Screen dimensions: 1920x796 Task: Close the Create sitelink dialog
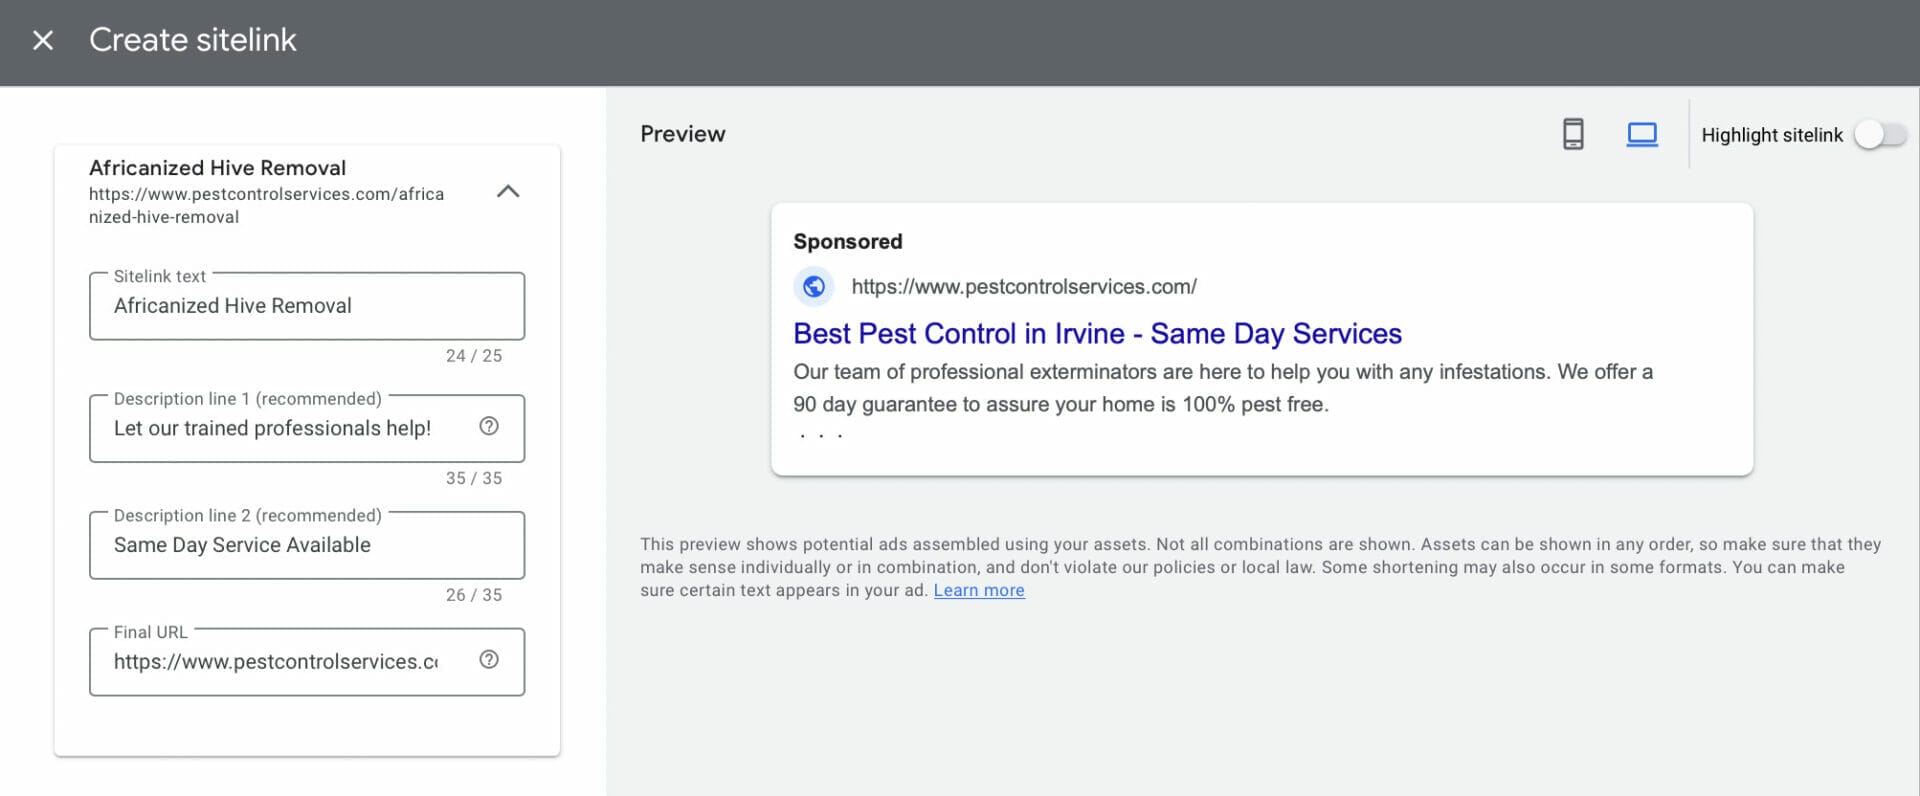[43, 40]
